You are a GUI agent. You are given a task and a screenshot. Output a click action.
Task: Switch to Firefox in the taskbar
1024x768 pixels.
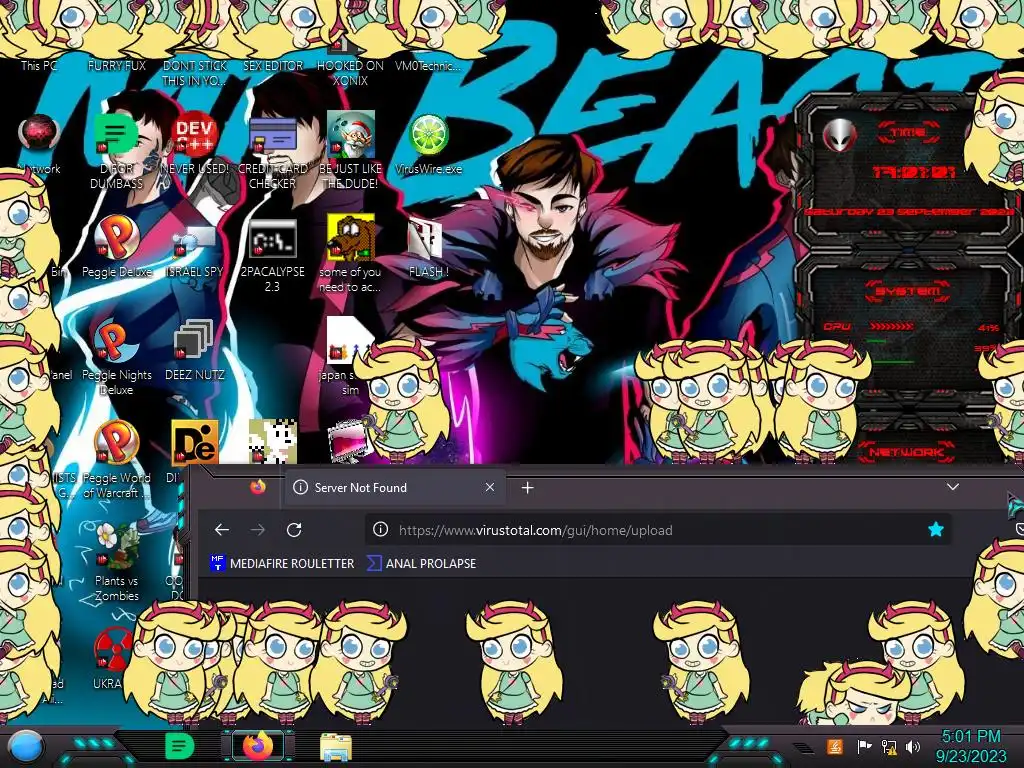coord(258,746)
